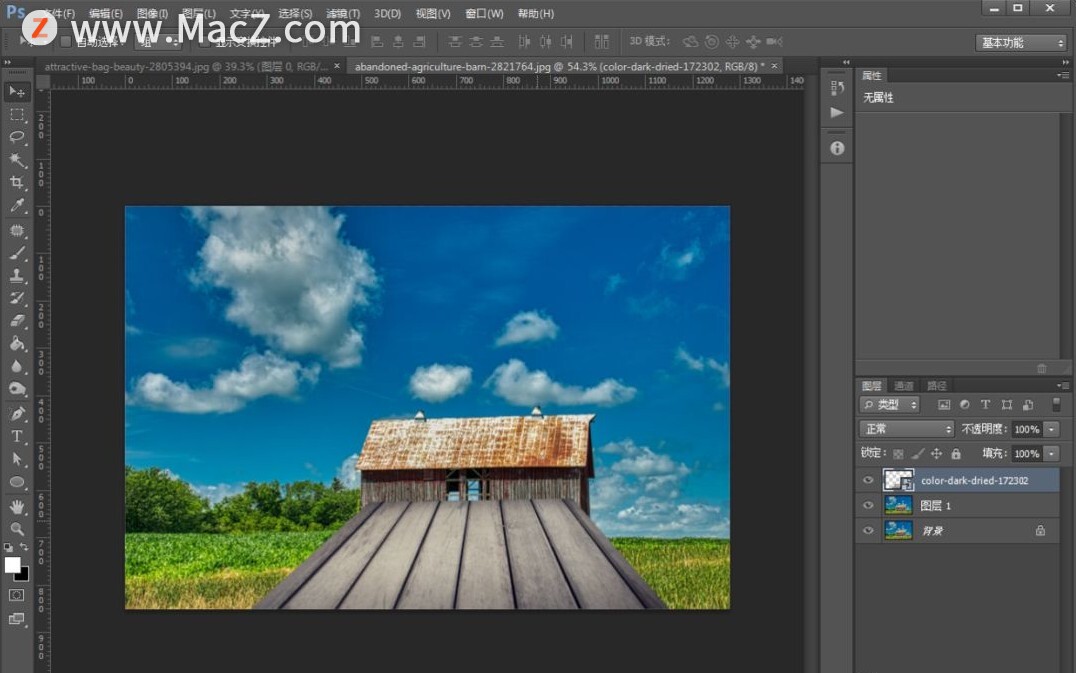1076x673 pixels.
Task: Hide the color-dark-dried-172302 layer
Action: (x=868, y=480)
